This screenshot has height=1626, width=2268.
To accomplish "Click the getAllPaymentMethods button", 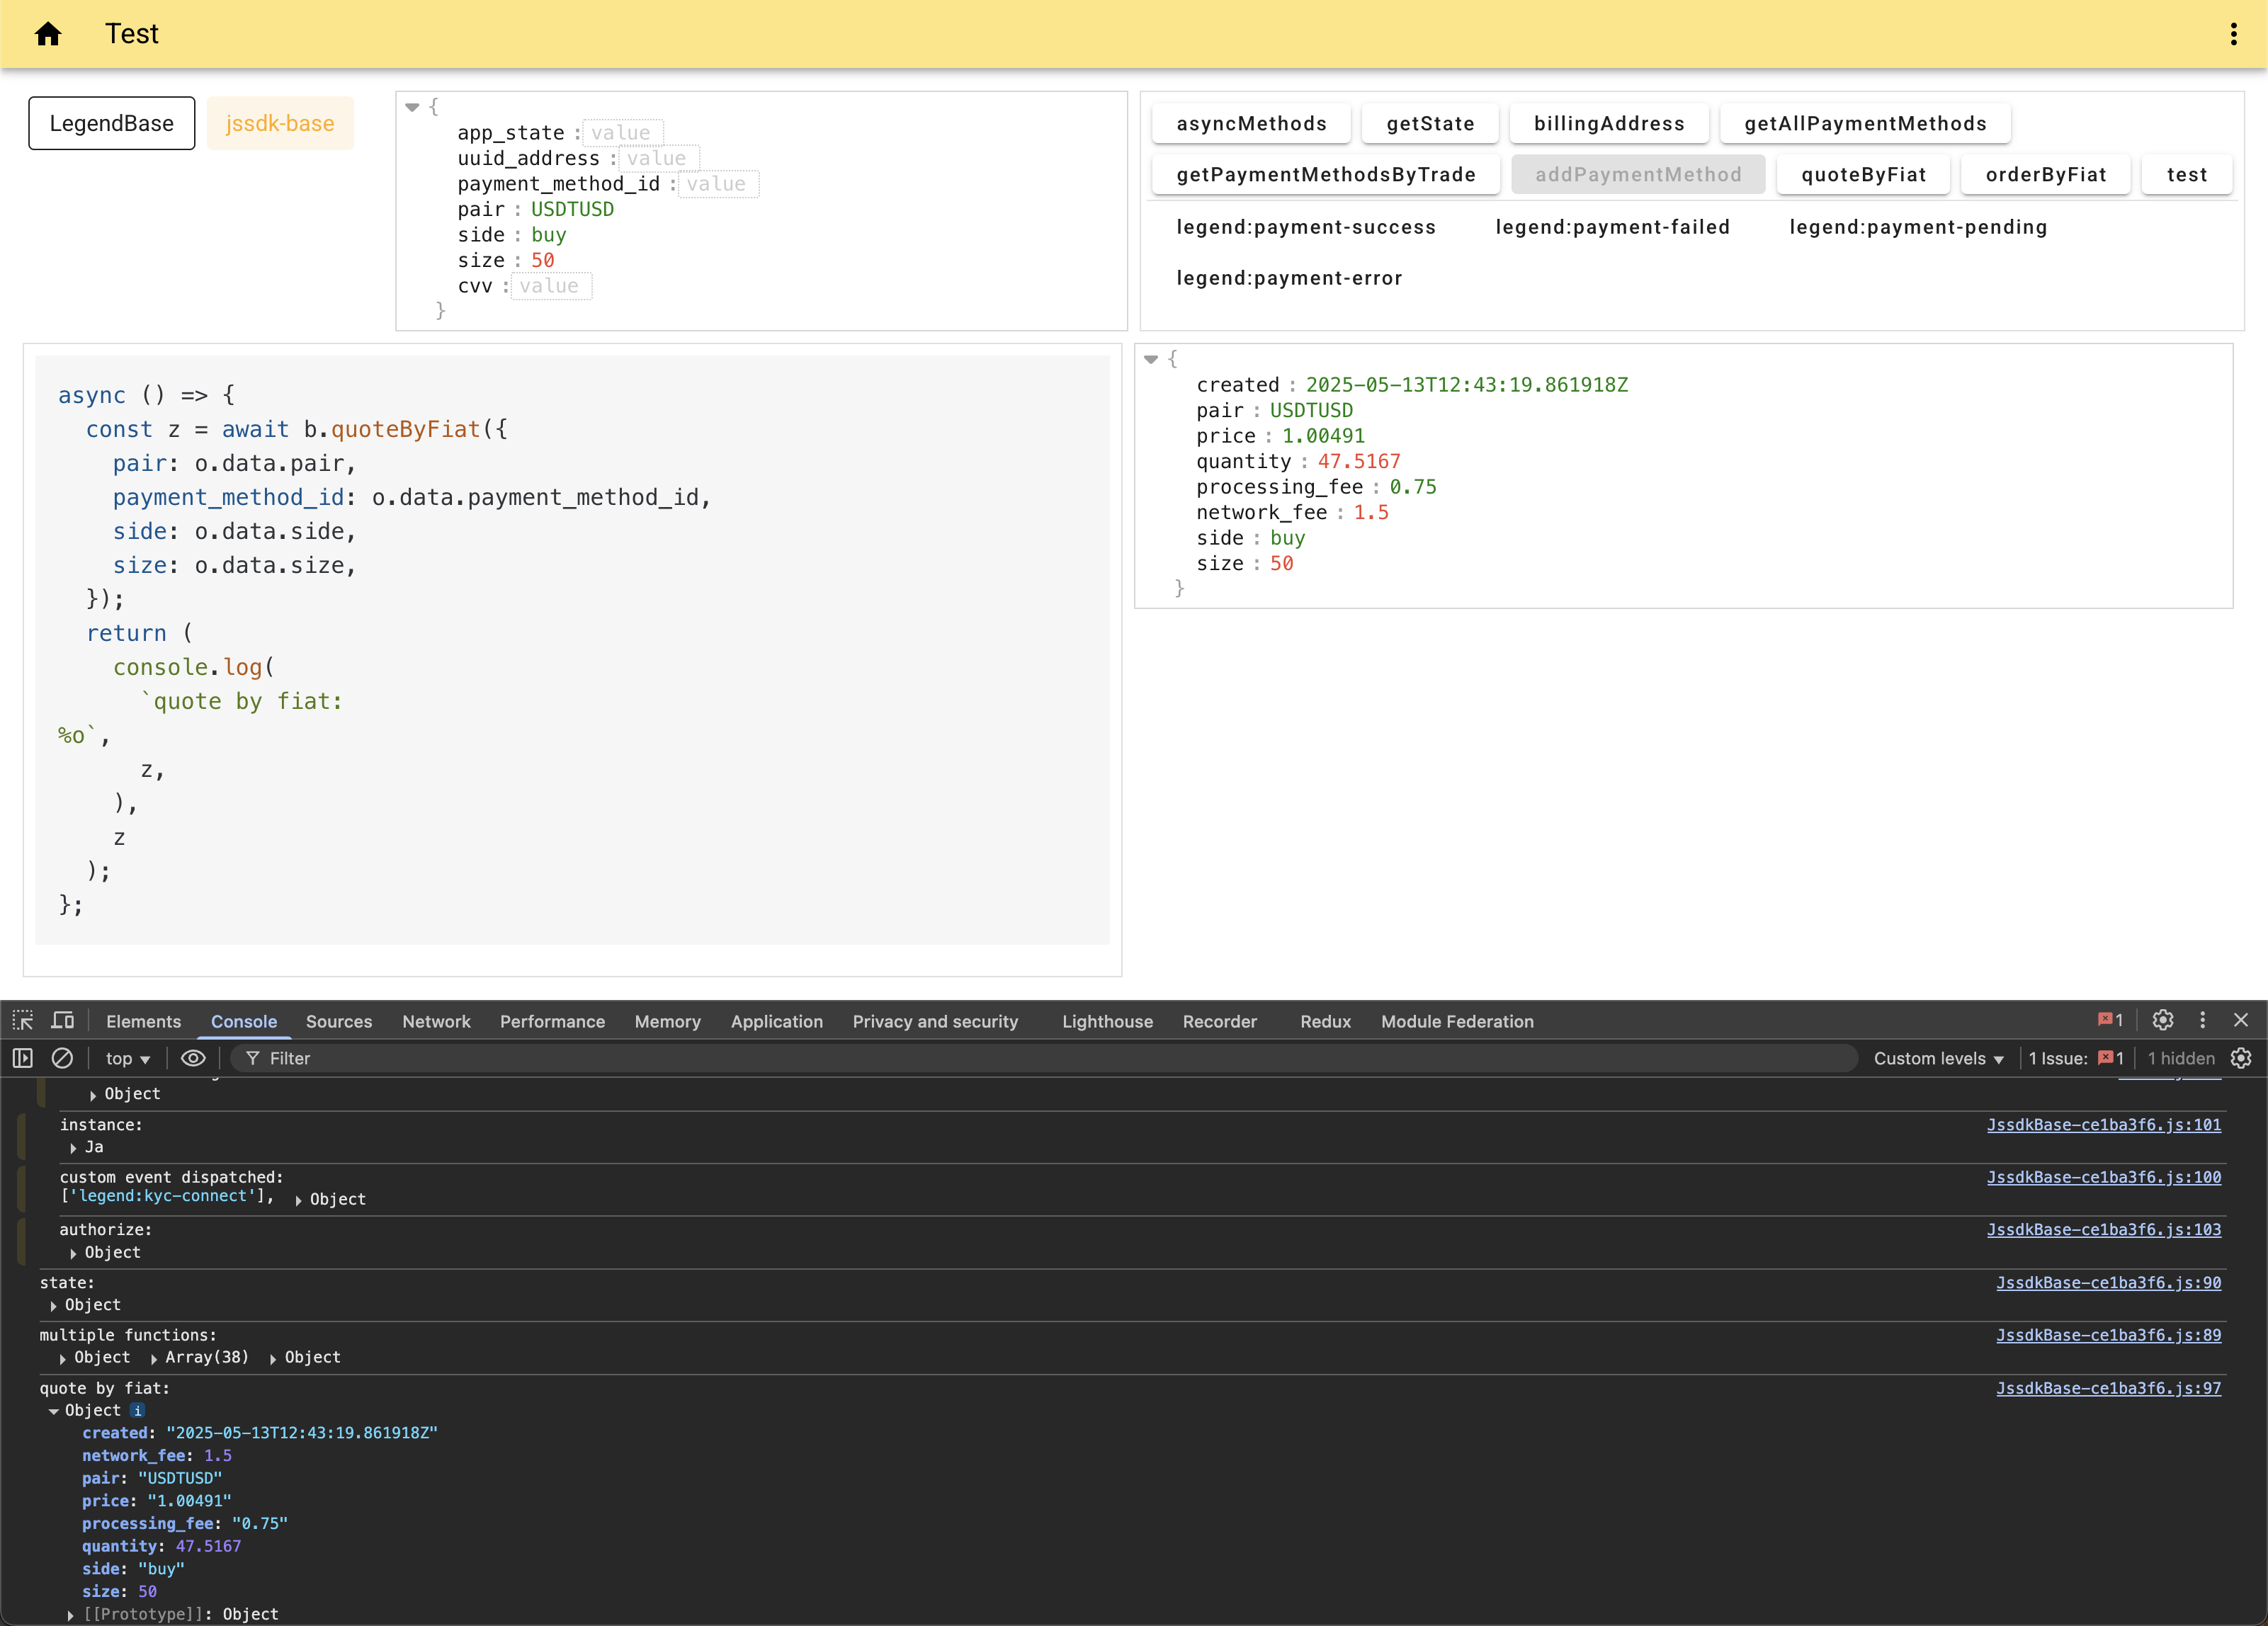I will coord(1865,123).
